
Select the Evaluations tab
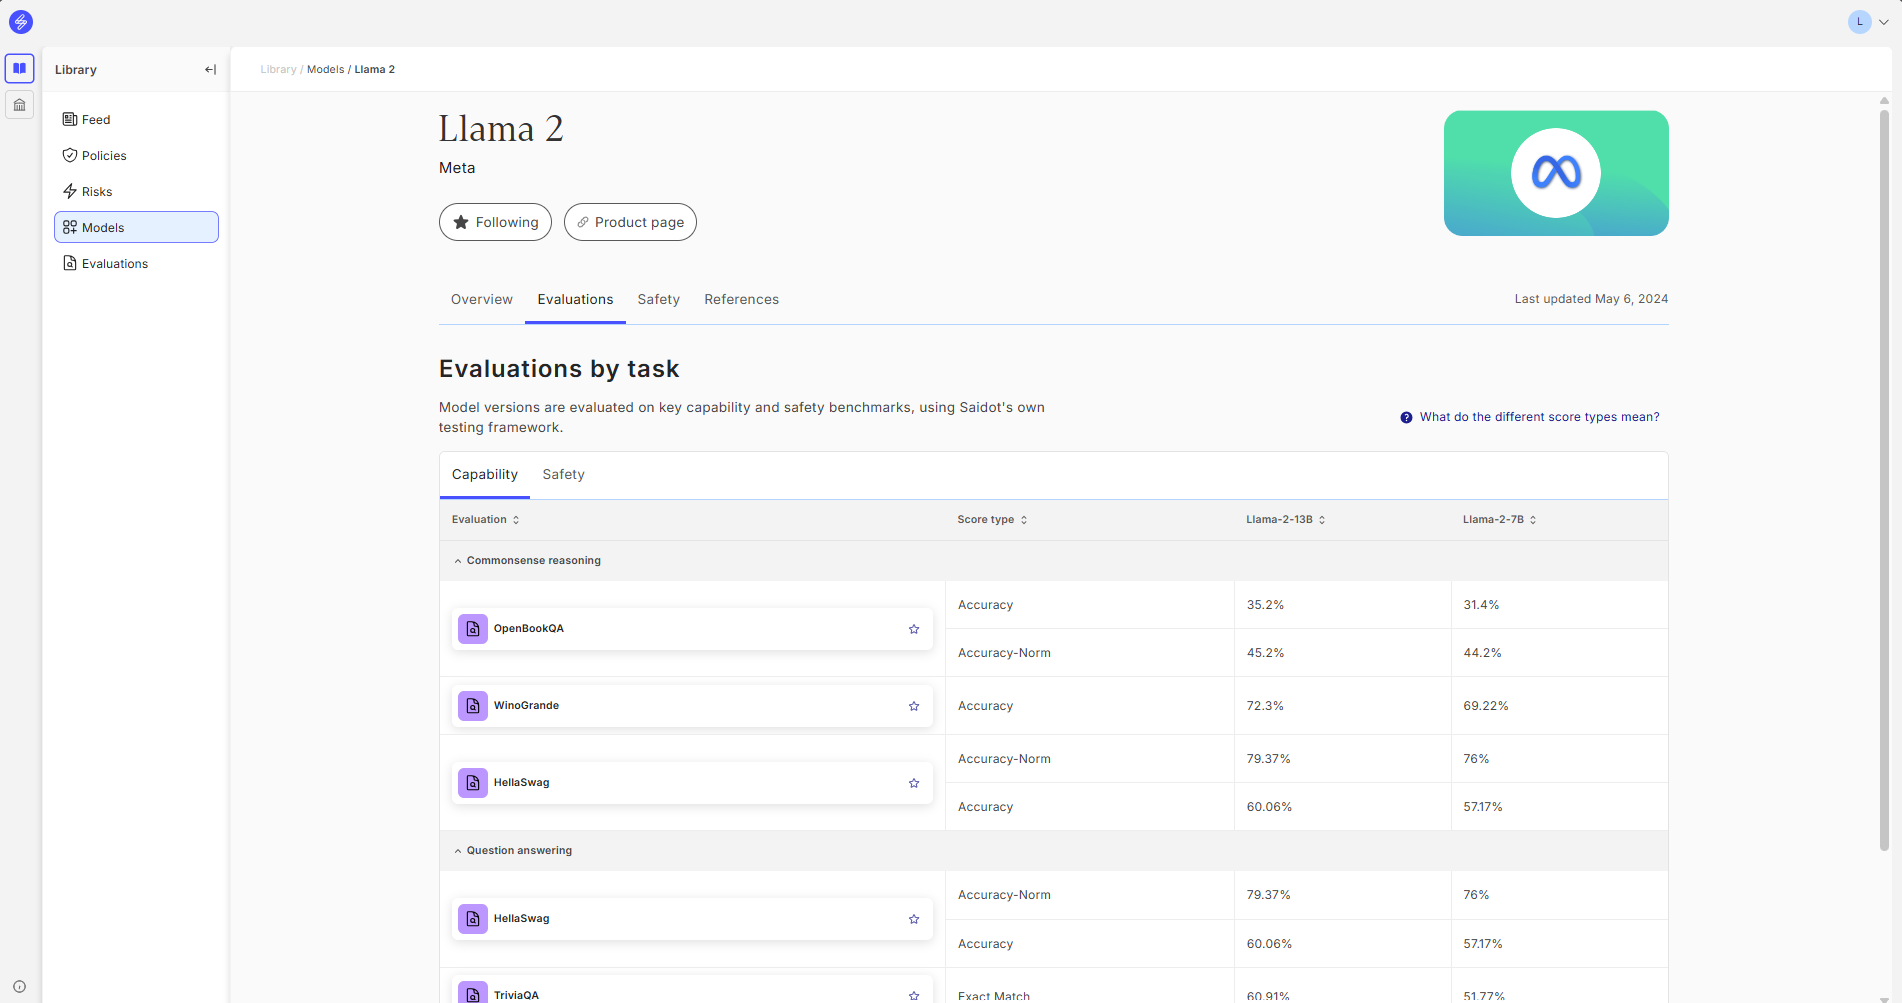[x=575, y=299]
